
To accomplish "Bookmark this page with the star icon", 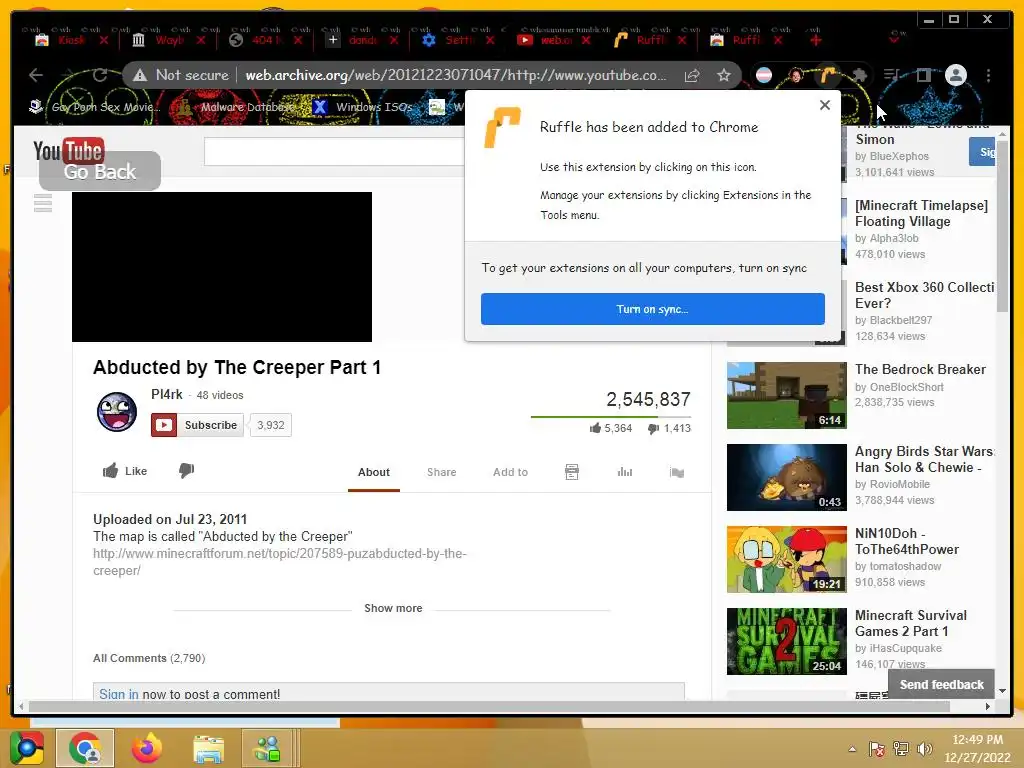I will coord(724,76).
